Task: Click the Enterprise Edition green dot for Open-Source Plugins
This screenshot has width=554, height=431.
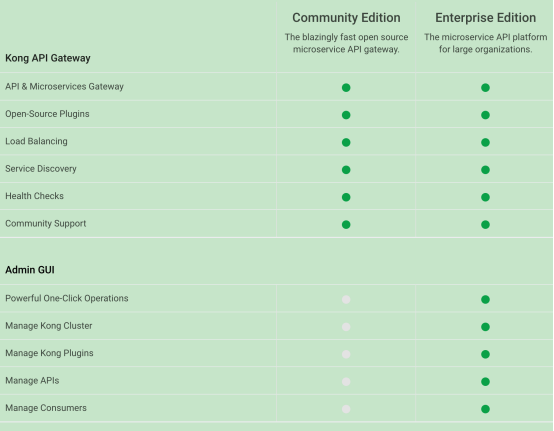Action: pyautogui.click(x=485, y=115)
